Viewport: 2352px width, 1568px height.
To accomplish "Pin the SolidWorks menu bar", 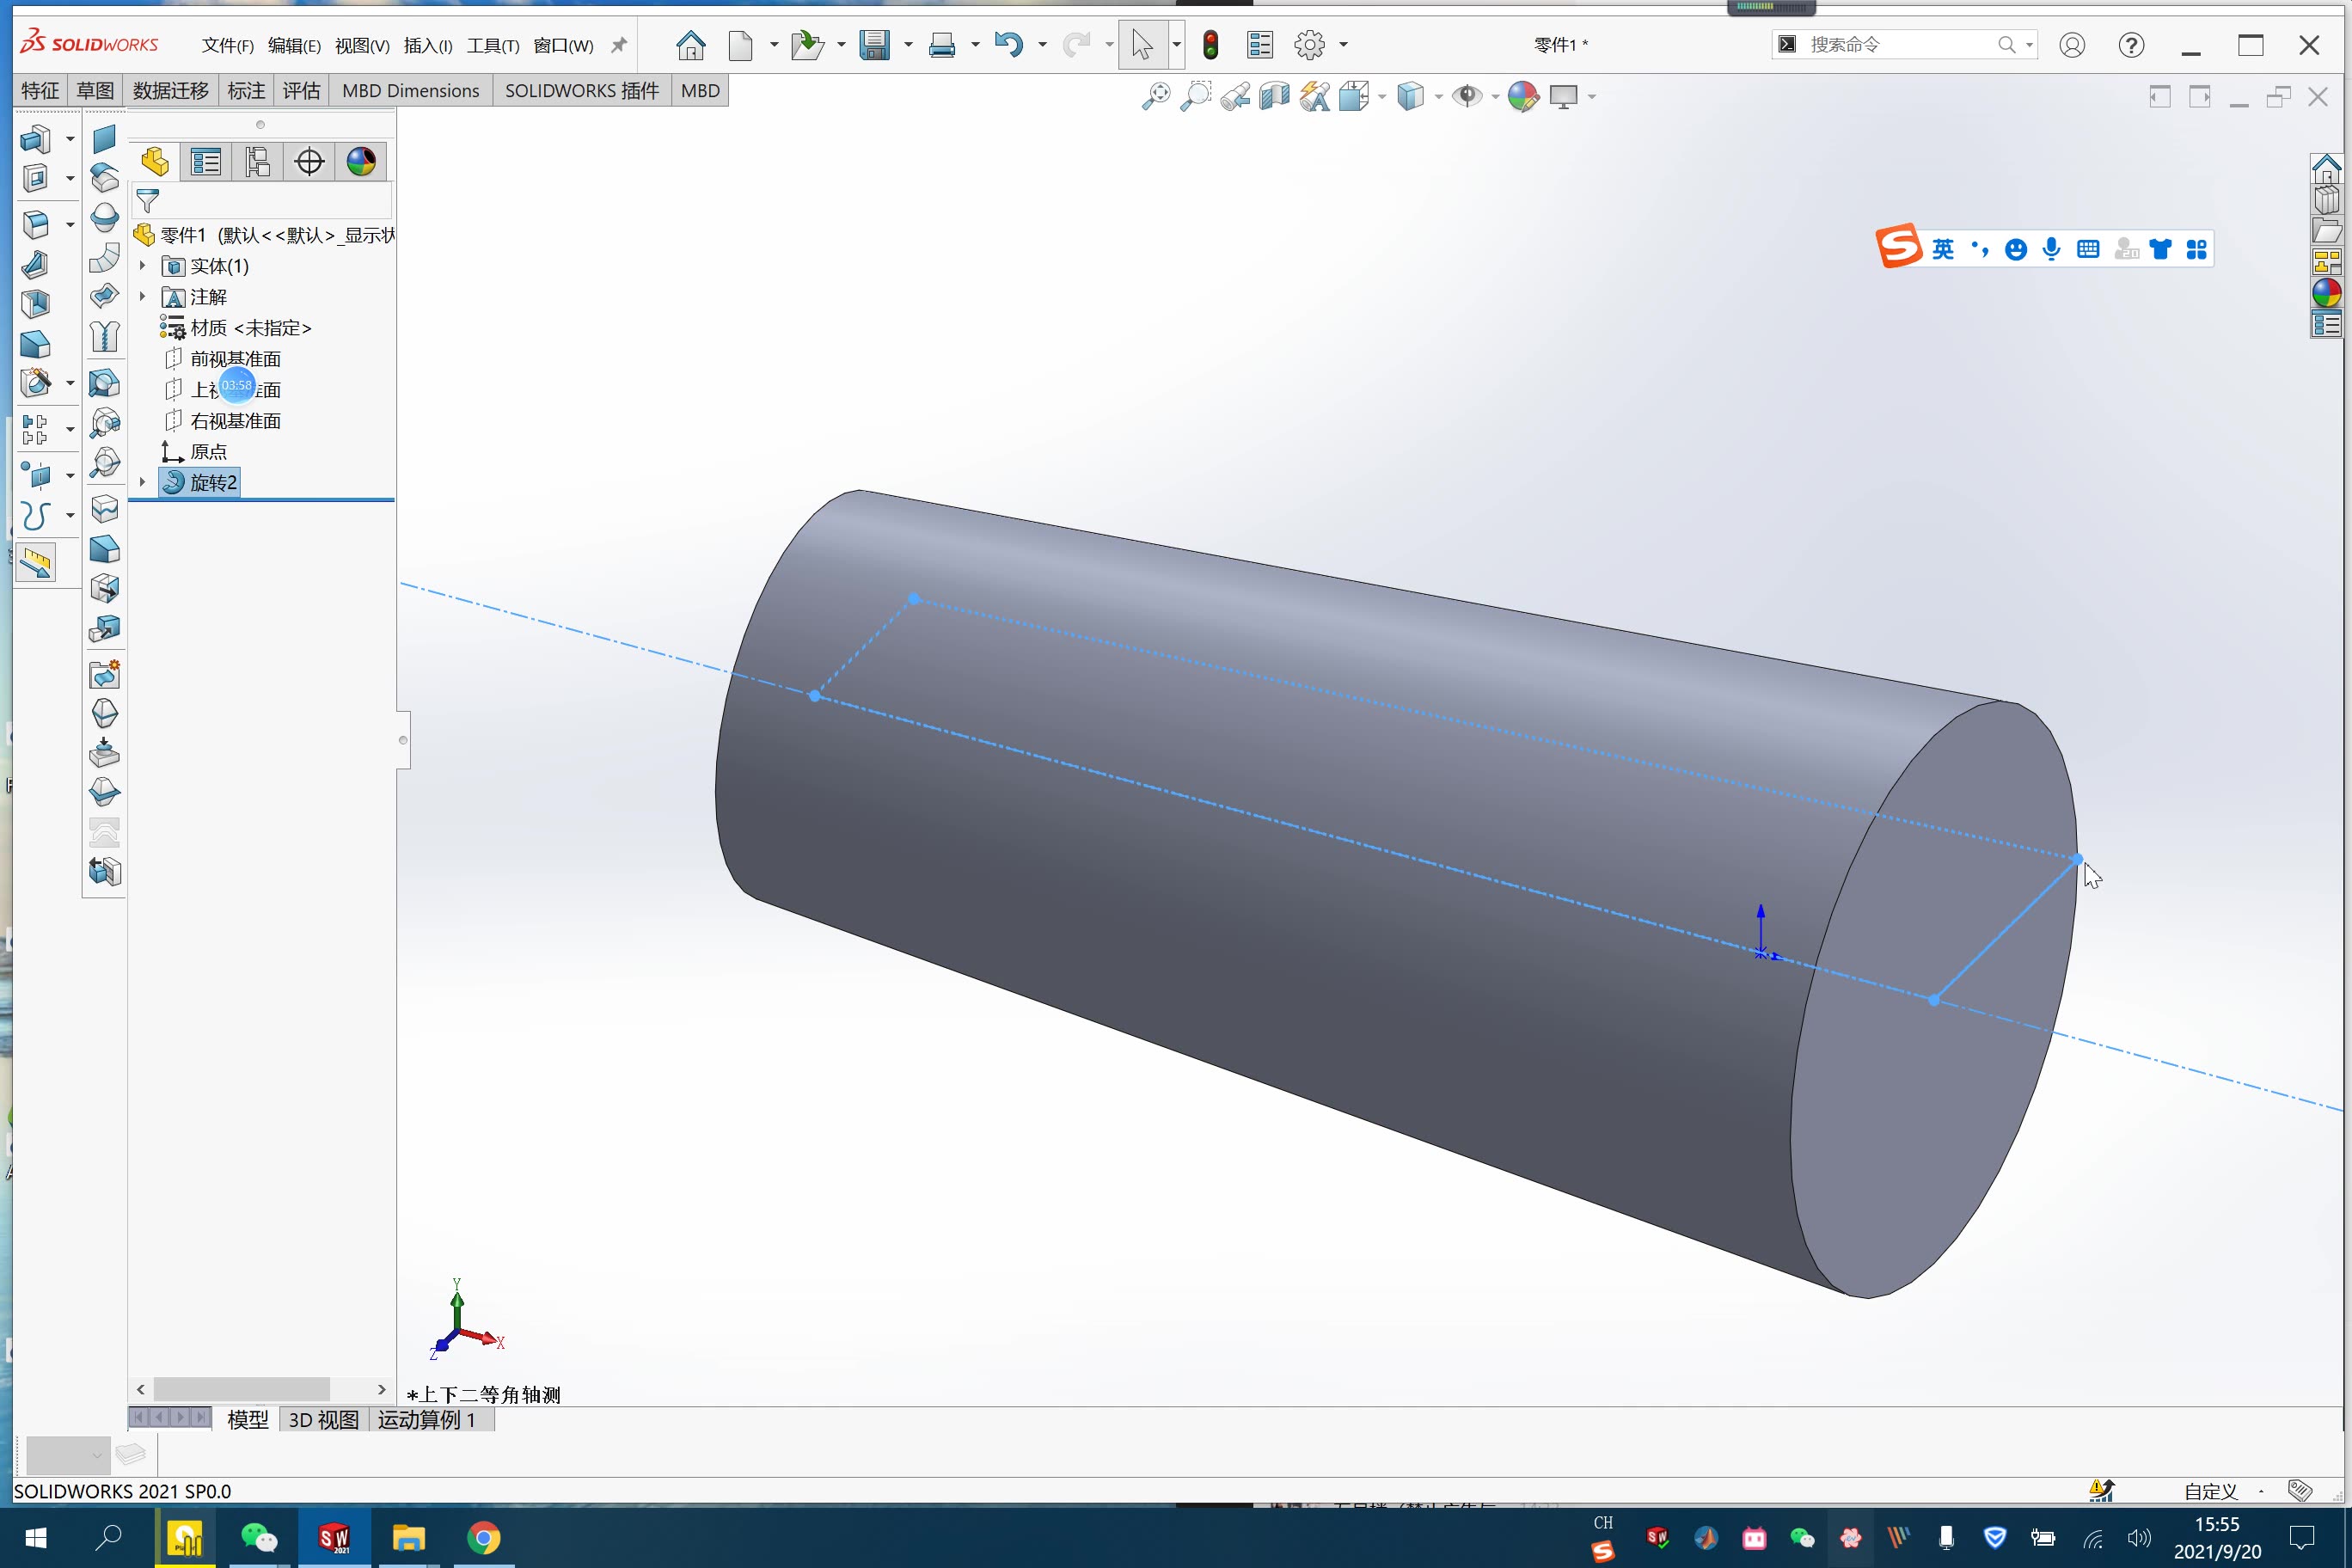I will (x=619, y=45).
